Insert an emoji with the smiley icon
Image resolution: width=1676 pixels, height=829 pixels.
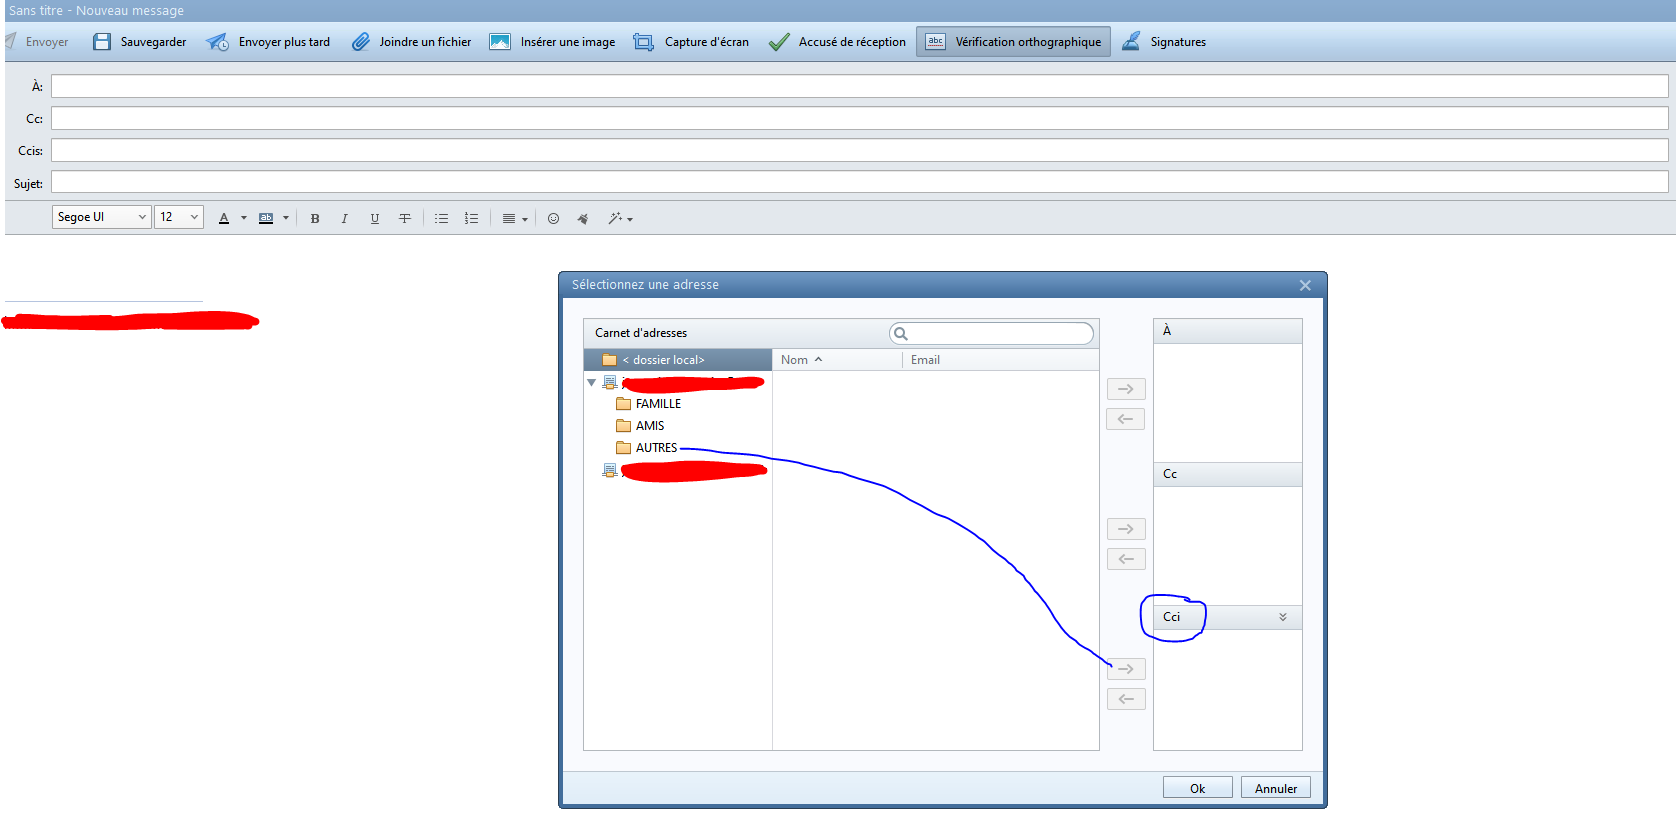pos(553,218)
